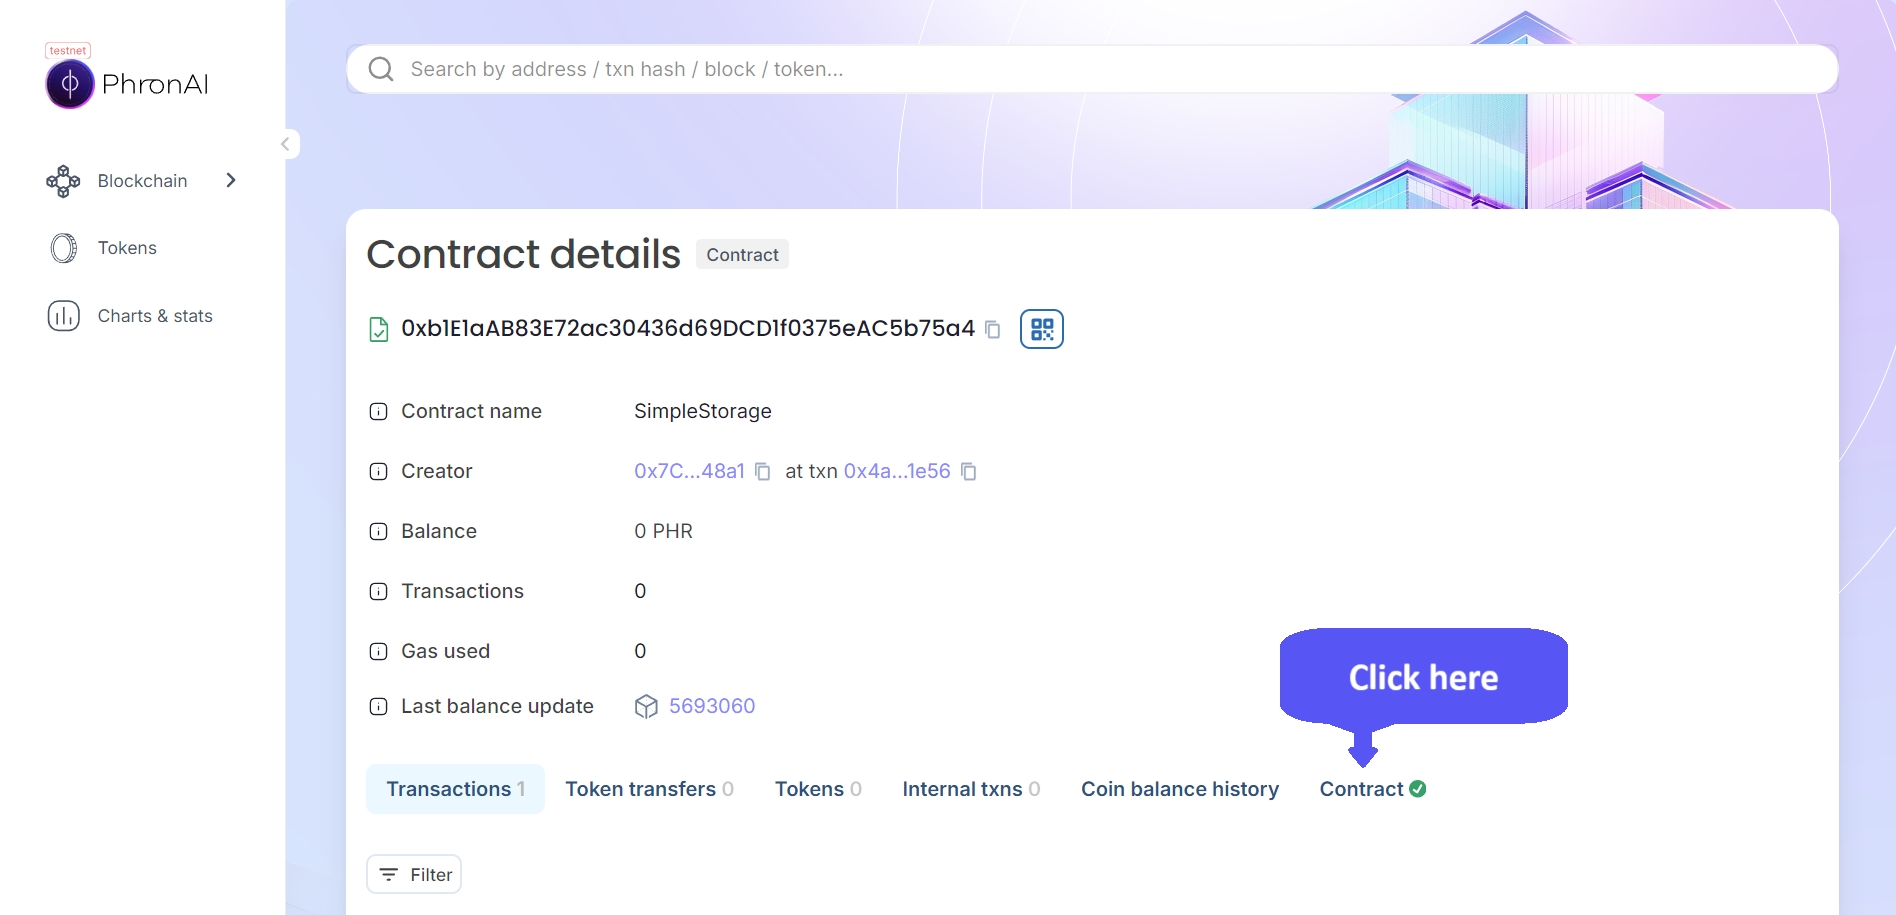Open the Filter dropdown
This screenshot has width=1896, height=915.
(x=414, y=874)
